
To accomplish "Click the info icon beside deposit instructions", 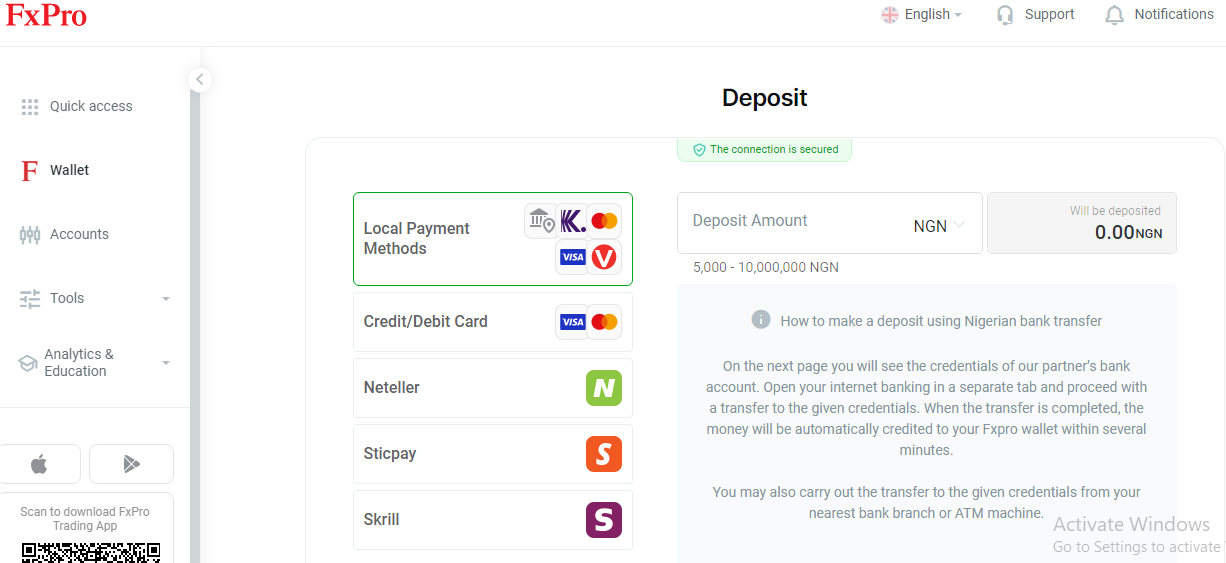I will click(x=761, y=320).
